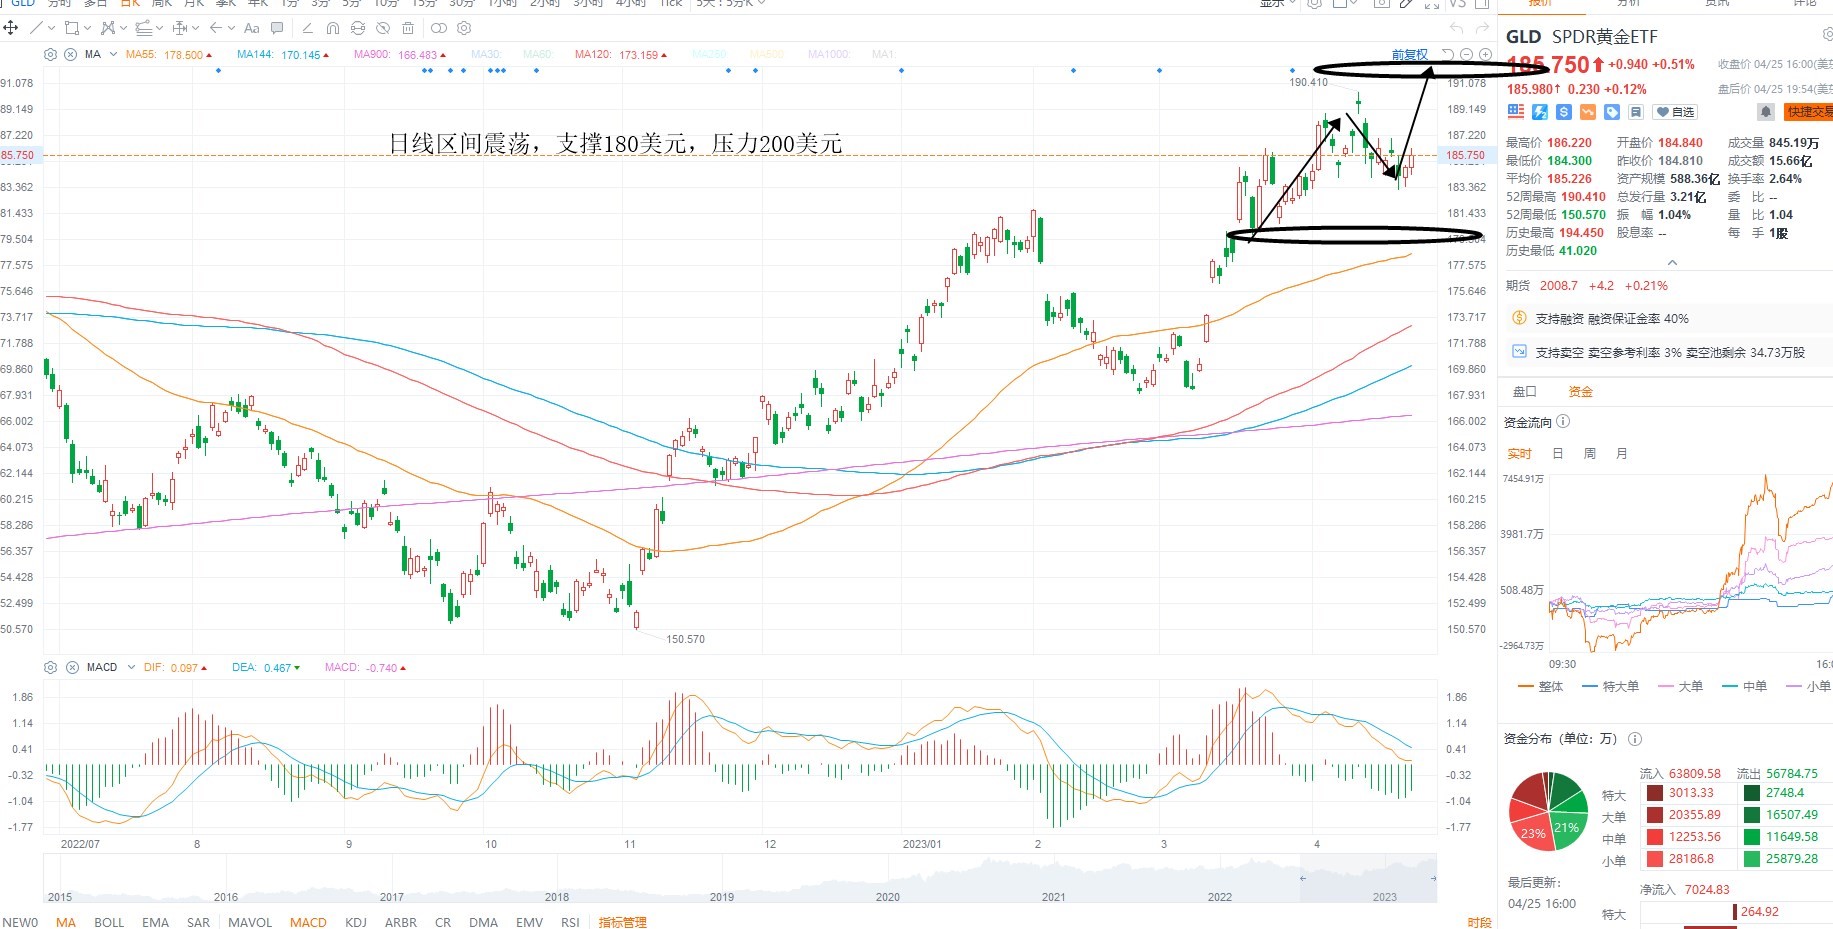
Task: Select the 周 capital flow tab
Action: tap(1590, 454)
